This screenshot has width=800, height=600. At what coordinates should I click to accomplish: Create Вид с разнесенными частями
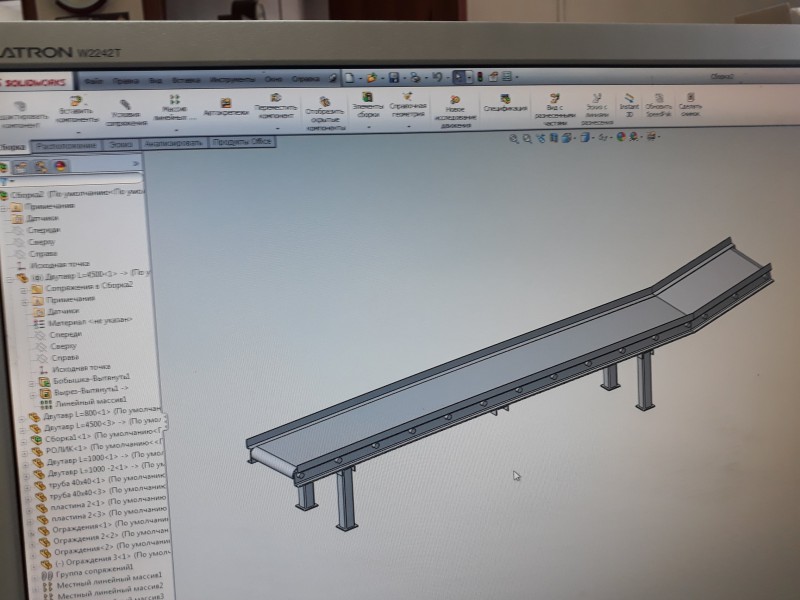[x=555, y=109]
